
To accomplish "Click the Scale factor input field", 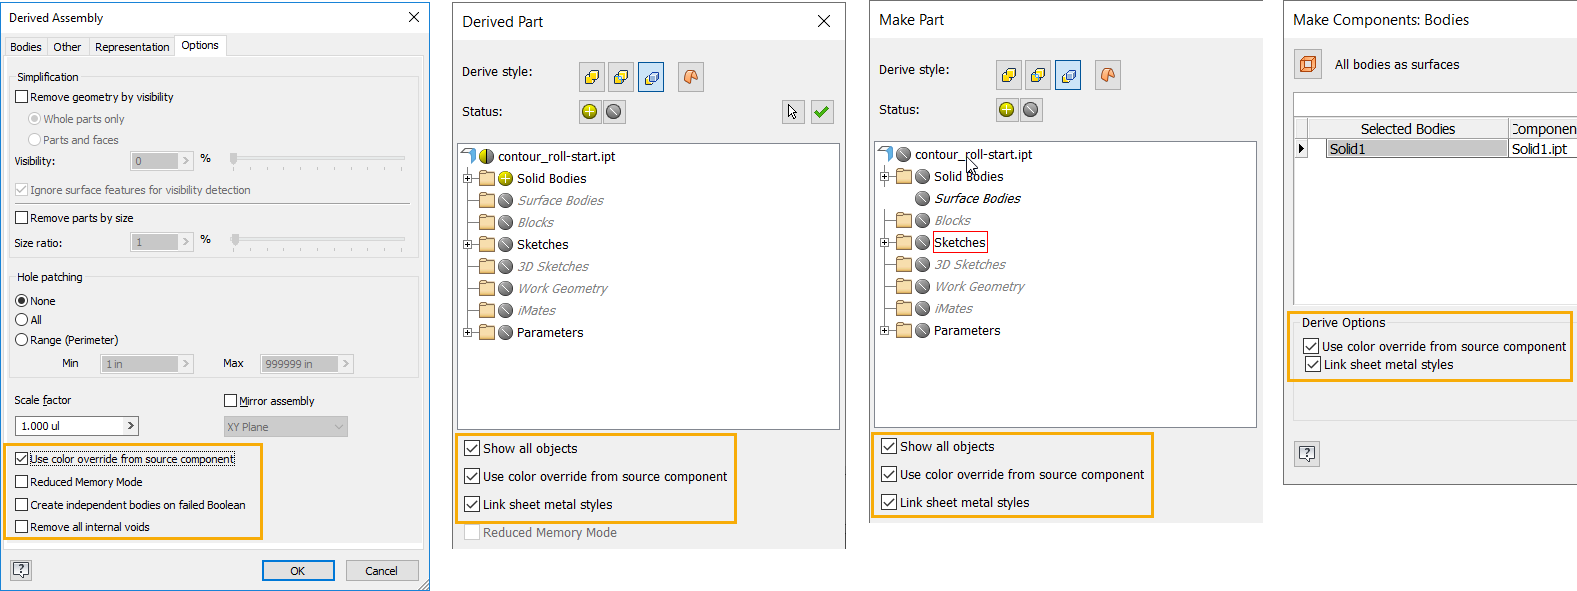I will click(x=68, y=426).
